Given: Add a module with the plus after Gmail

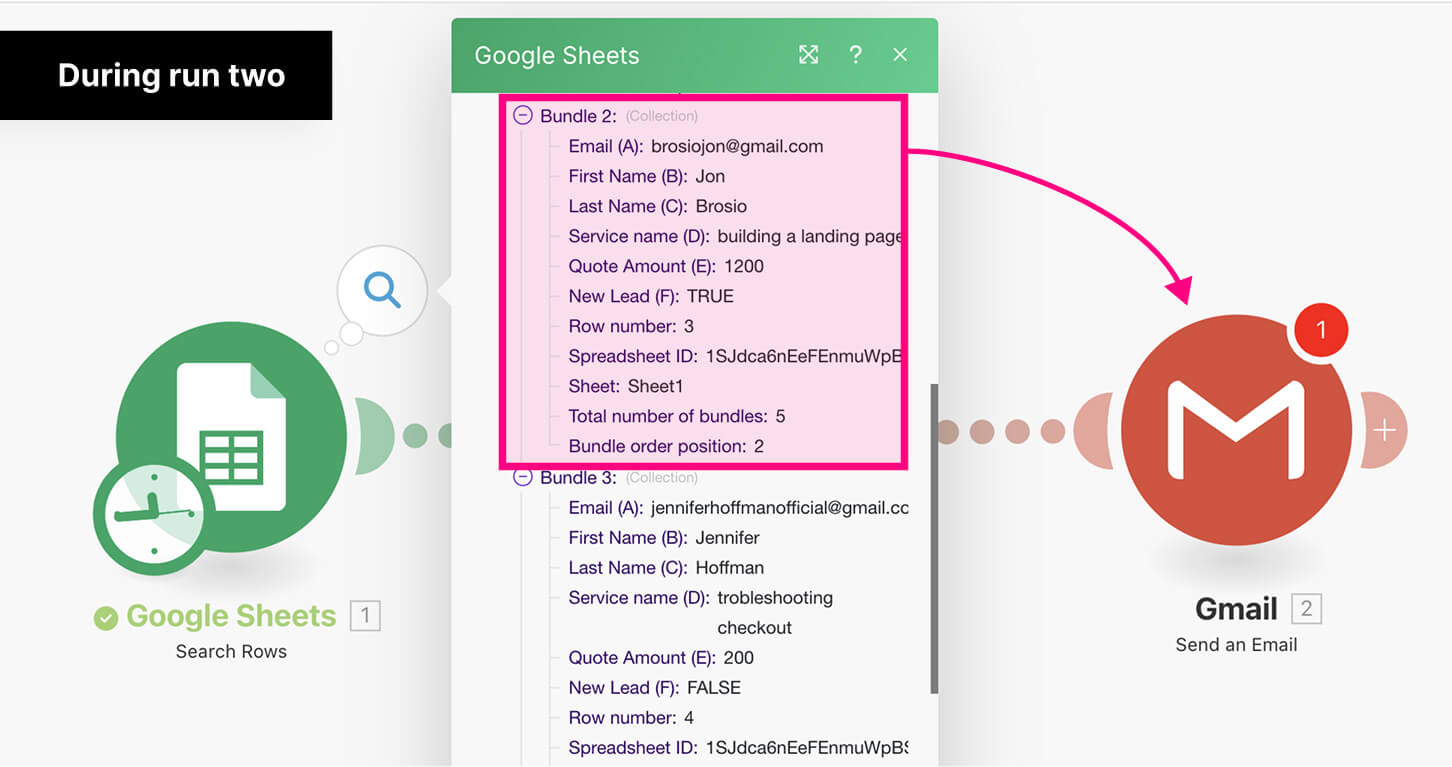Looking at the screenshot, I should click(x=1384, y=430).
